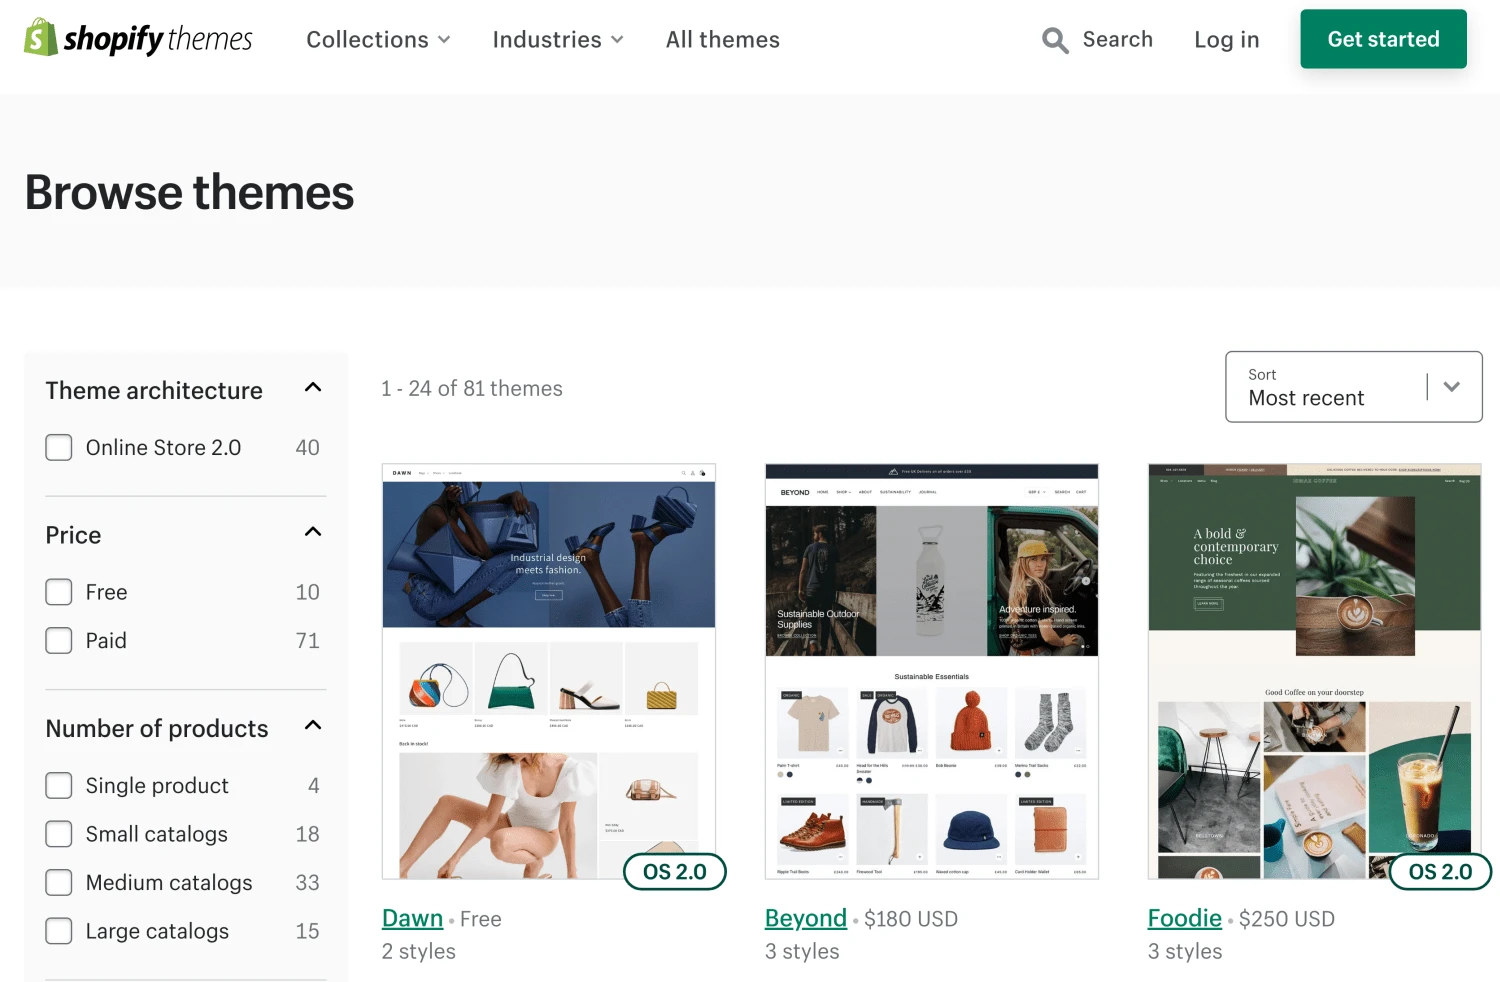Enable the Online Store 2.0 checkbox
Image resolution: width=1500 pixels, height=982 pixels.
tap(59, 448)
